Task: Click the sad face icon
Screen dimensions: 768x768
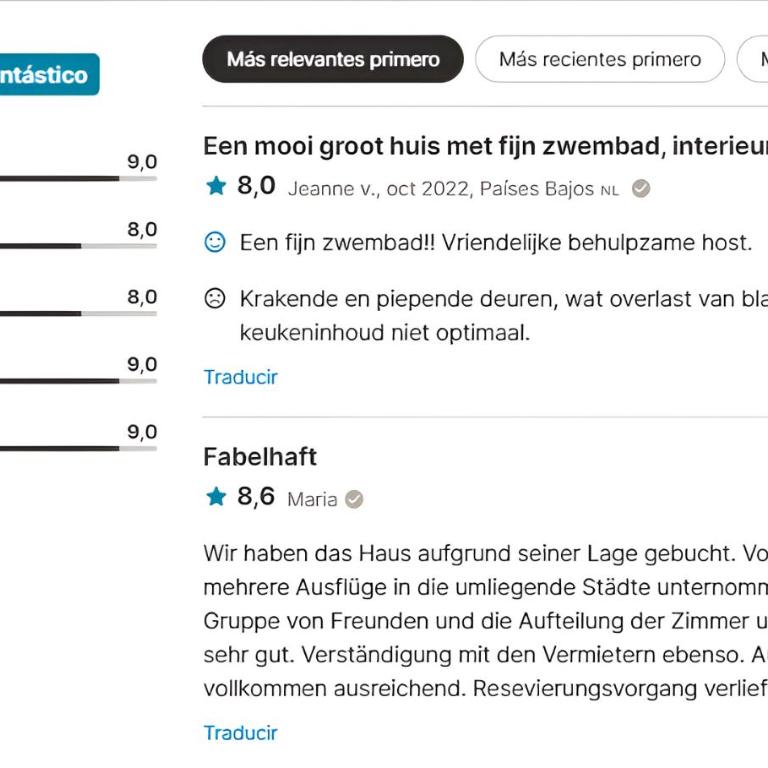Action: [x=215, y=298]
